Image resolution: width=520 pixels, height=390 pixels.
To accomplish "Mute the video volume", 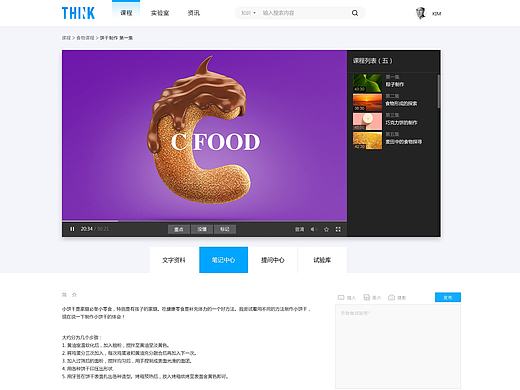I will (313, 229).
